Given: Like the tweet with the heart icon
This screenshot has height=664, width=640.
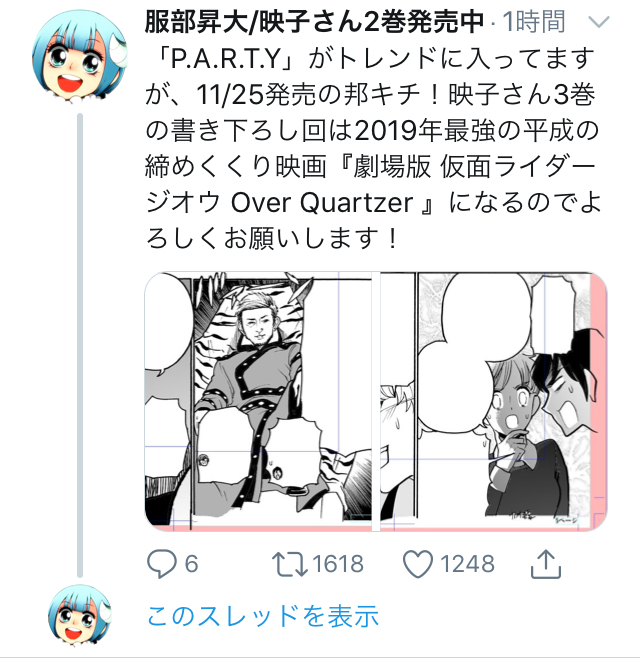Looking at the screenshot, I should click(418, 564).
